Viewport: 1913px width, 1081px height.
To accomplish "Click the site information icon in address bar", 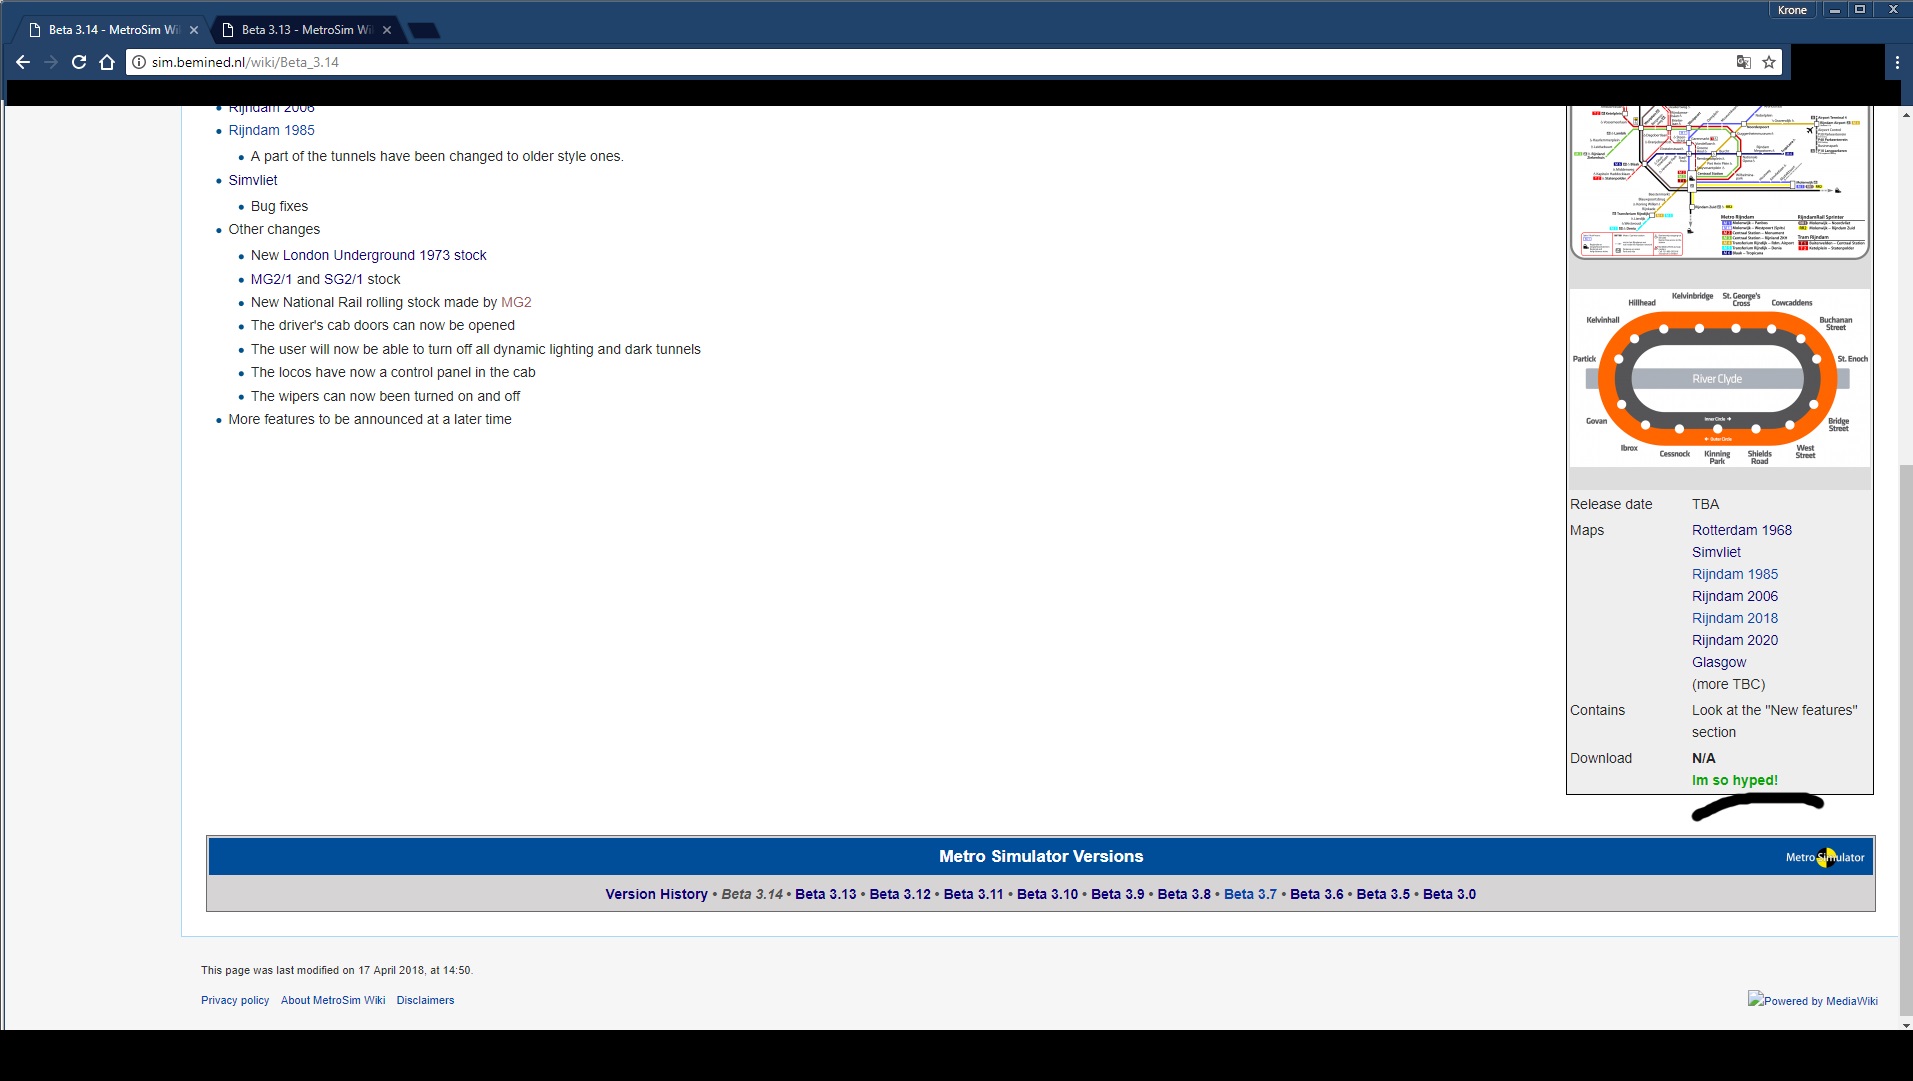I will coord(139,62).
